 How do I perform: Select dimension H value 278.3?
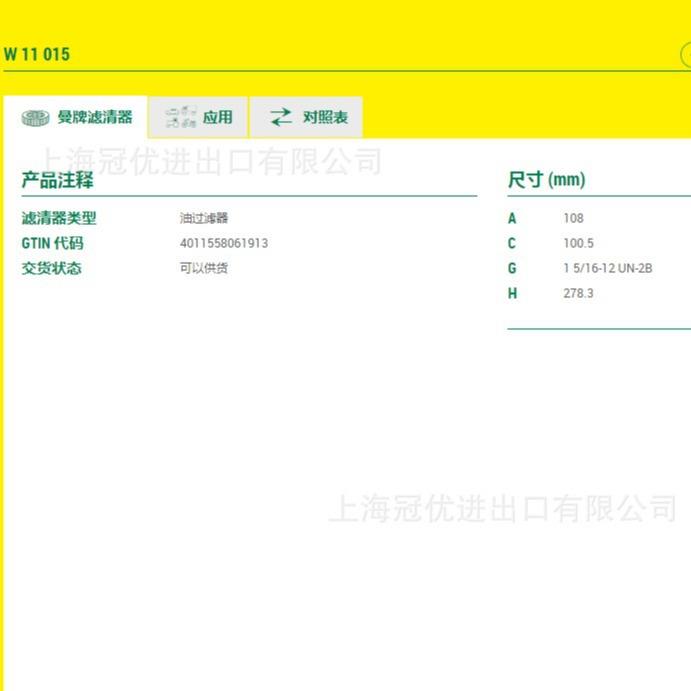(578, 293)
